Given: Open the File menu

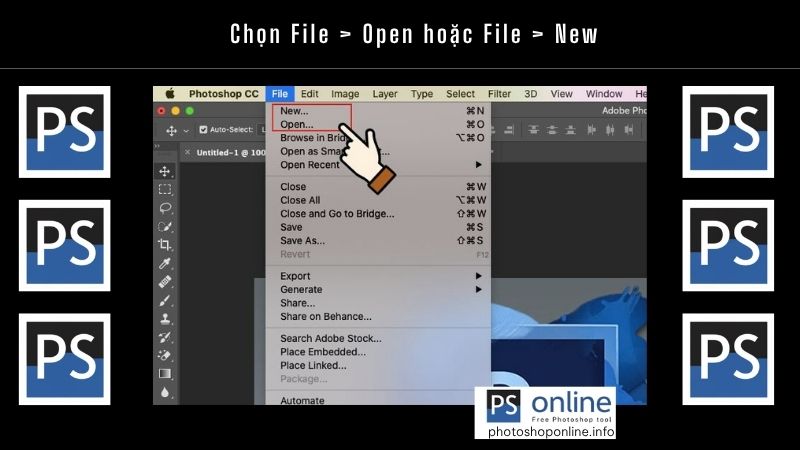Looking at the screenshot, I should (280, 94).
